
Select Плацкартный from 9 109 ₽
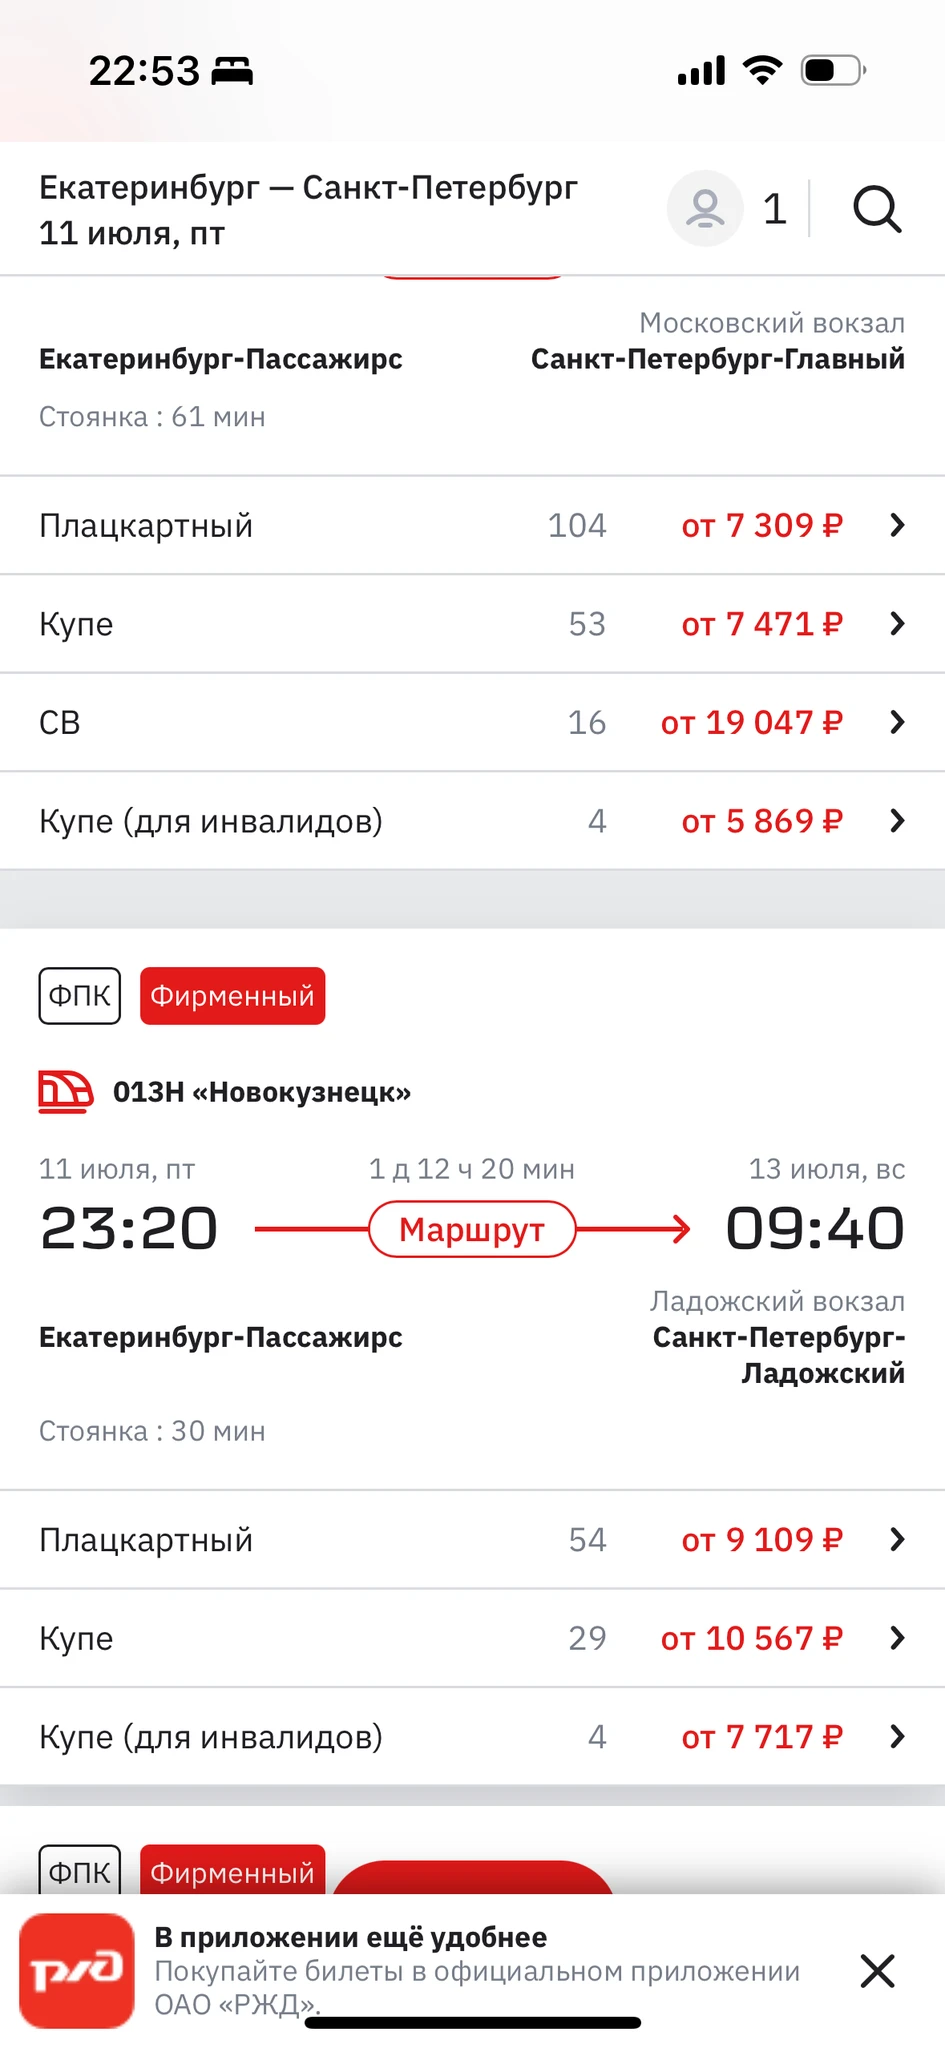(x=472, y=1539)
